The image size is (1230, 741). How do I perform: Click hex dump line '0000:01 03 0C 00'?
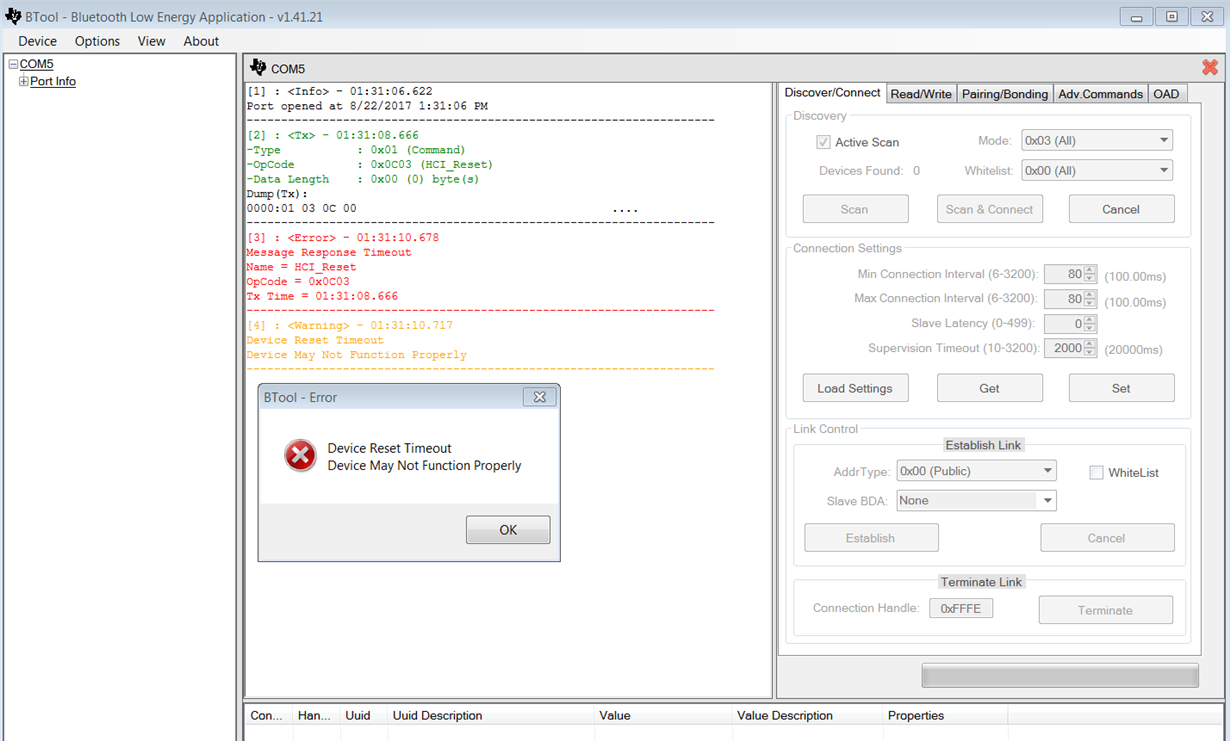point(301,209)
